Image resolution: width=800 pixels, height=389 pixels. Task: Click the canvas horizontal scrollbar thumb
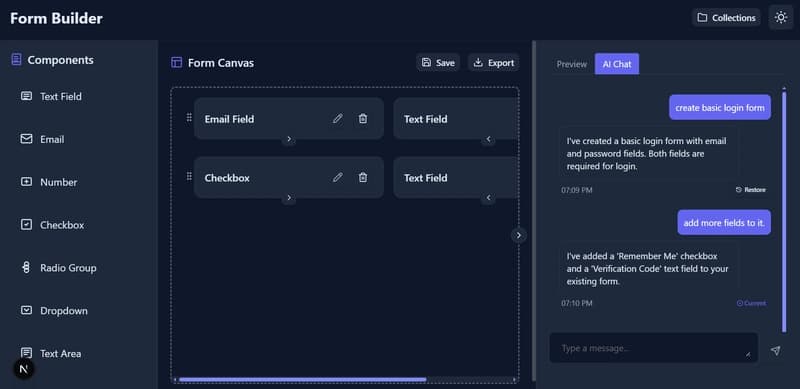coord(302,379)
